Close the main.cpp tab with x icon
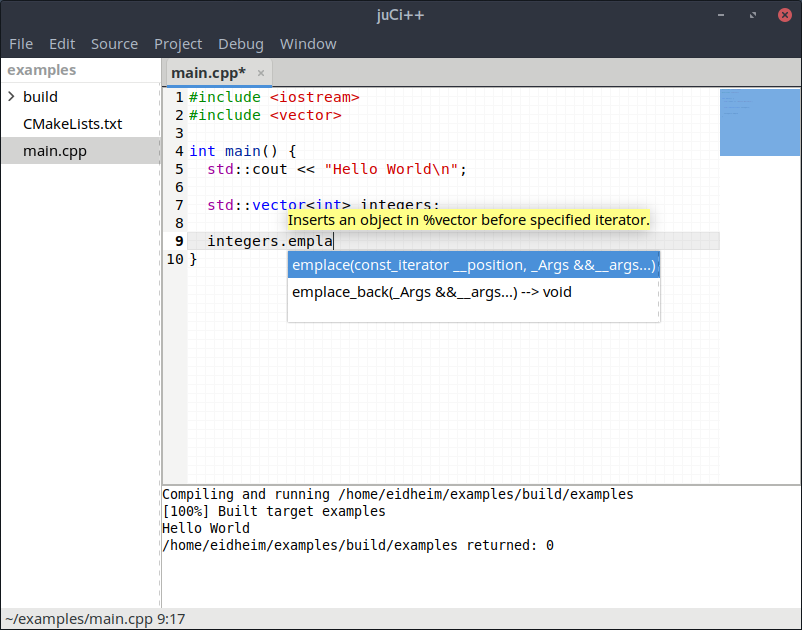The height and width of the screenshot is (630, 802). click(x=261, y=73)
